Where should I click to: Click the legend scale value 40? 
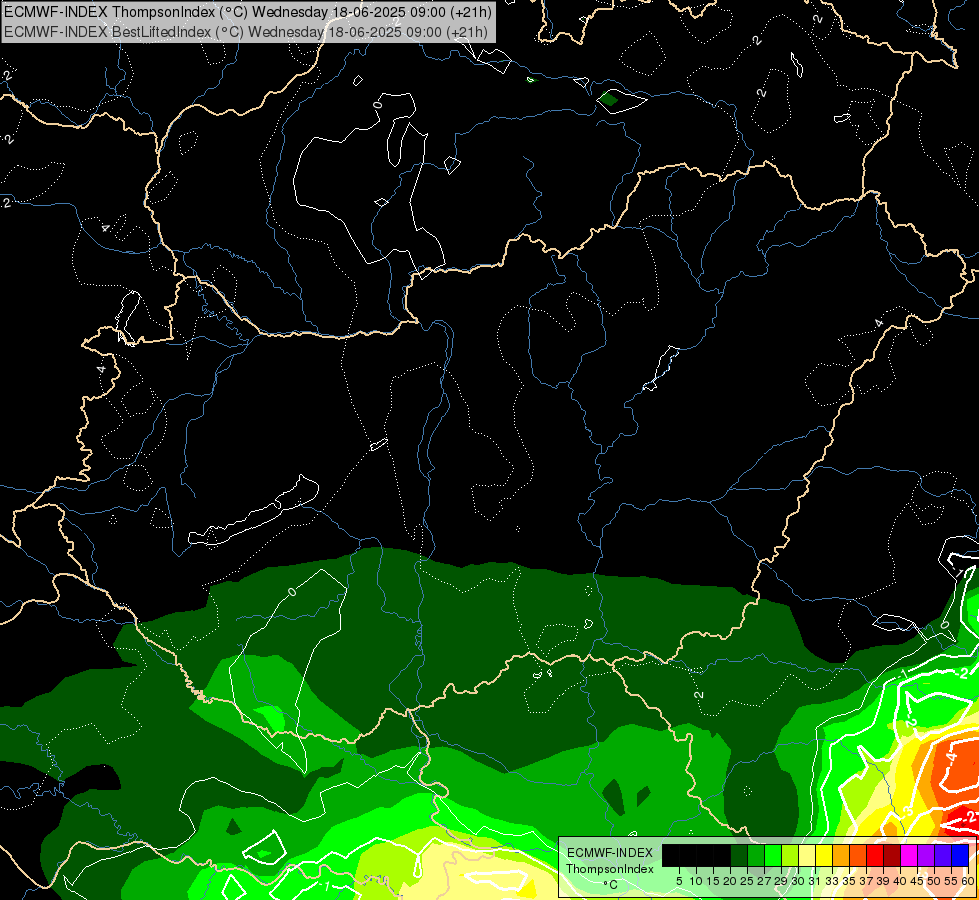(901, 881)
